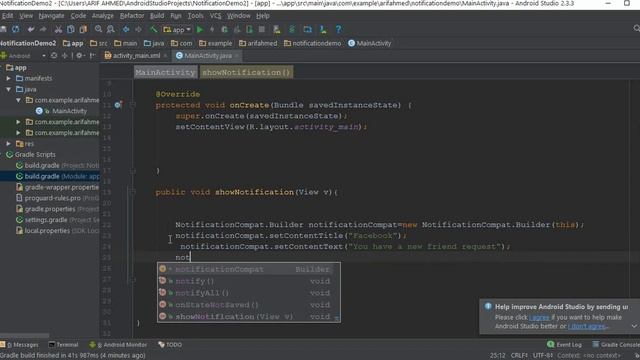This screenshot has width=640, height=360.
Task: Expand the res folder arrow
Action: tap(9, 144)
